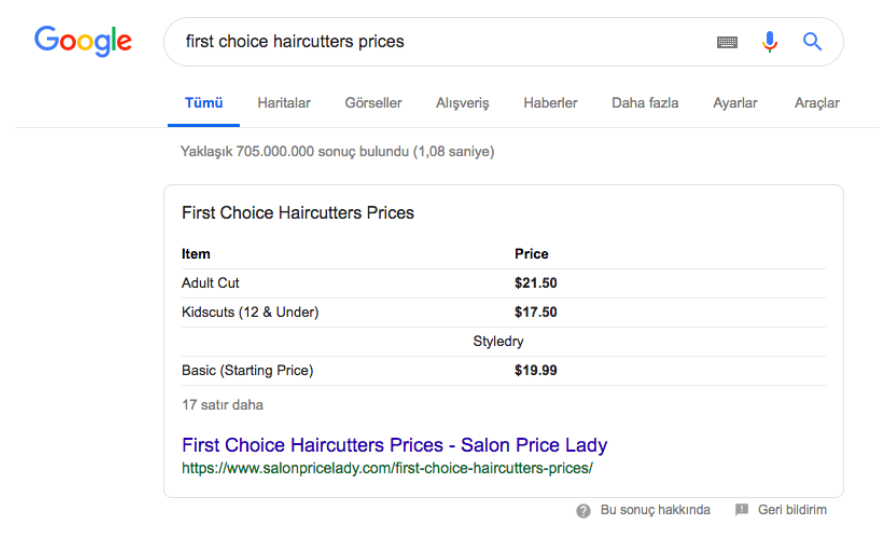
Task: Start voice search with microphone icon
Action: click(x=769, y=42)
